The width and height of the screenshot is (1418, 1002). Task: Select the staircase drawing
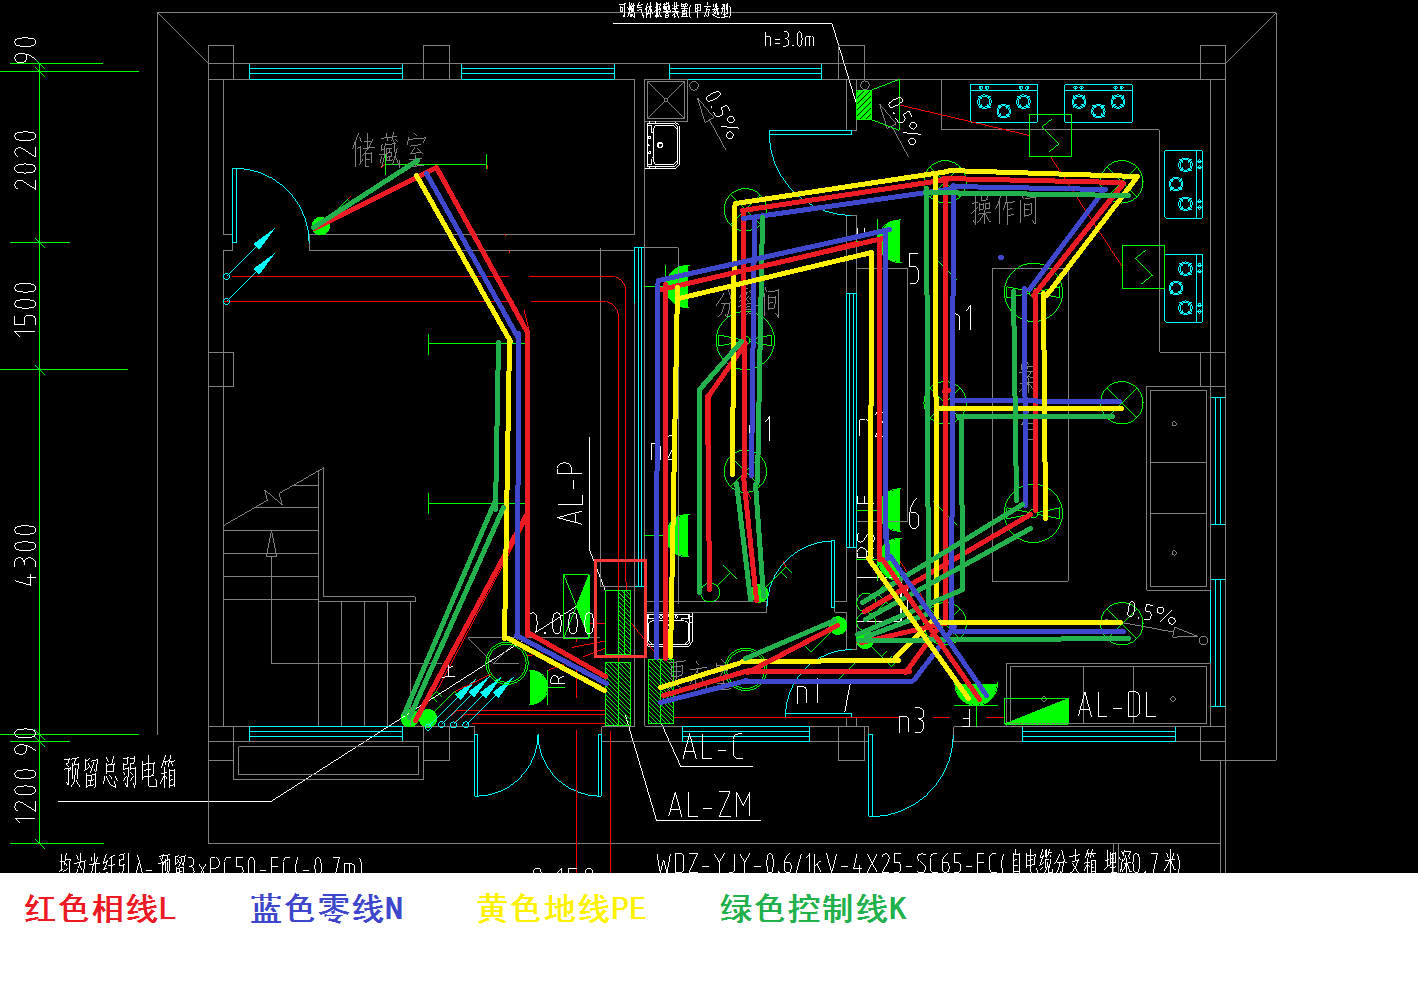pos(318,596)
